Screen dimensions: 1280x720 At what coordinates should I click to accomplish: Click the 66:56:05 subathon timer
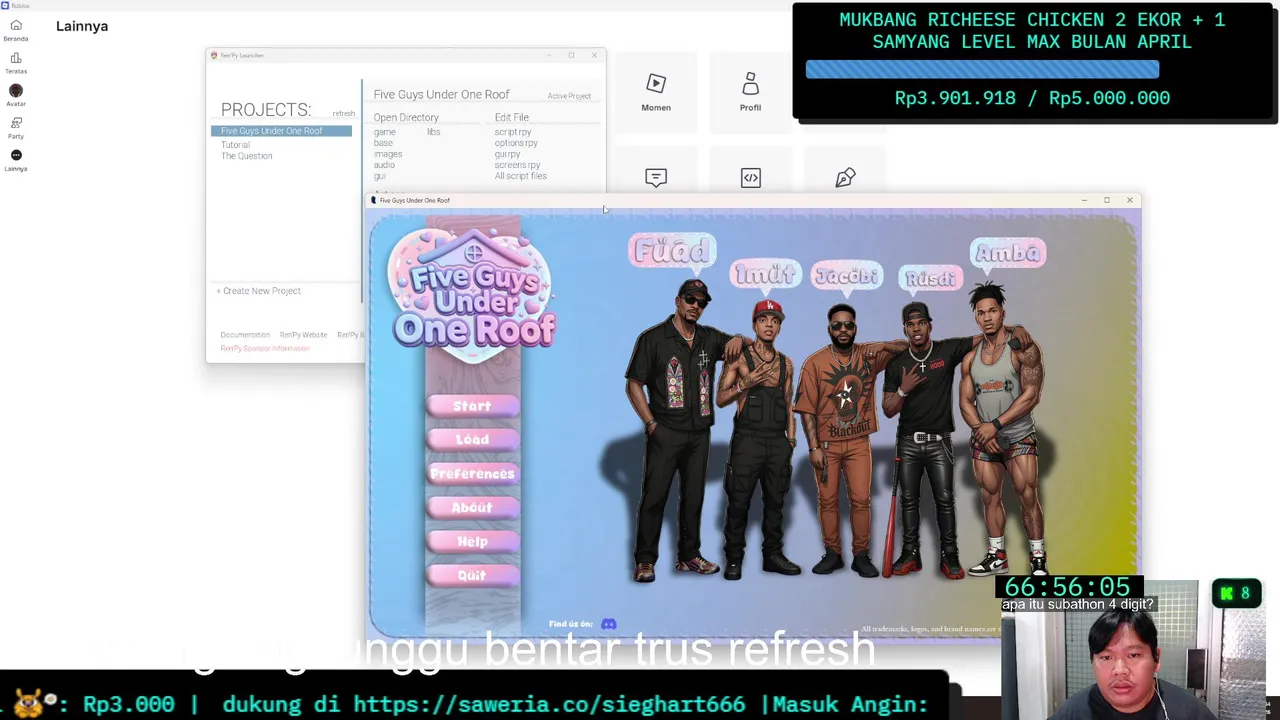(1068, 587)
